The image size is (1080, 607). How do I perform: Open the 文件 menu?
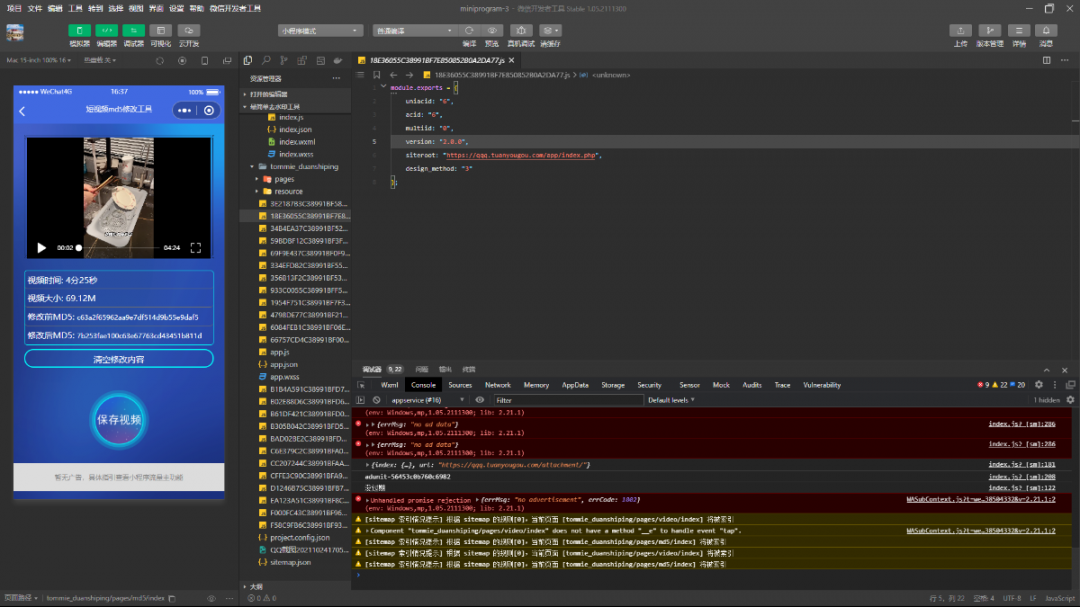coord(34,8)
